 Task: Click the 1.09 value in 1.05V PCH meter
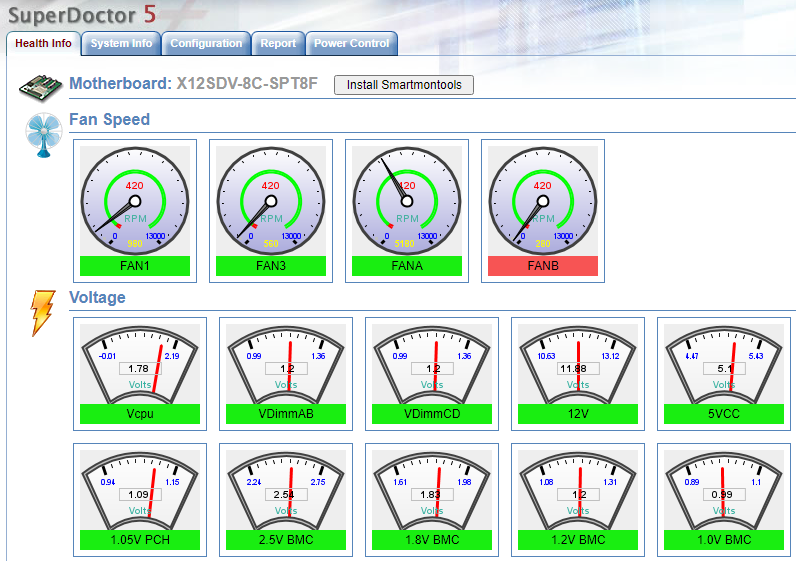pyautogui.click(x=138, y=494)
